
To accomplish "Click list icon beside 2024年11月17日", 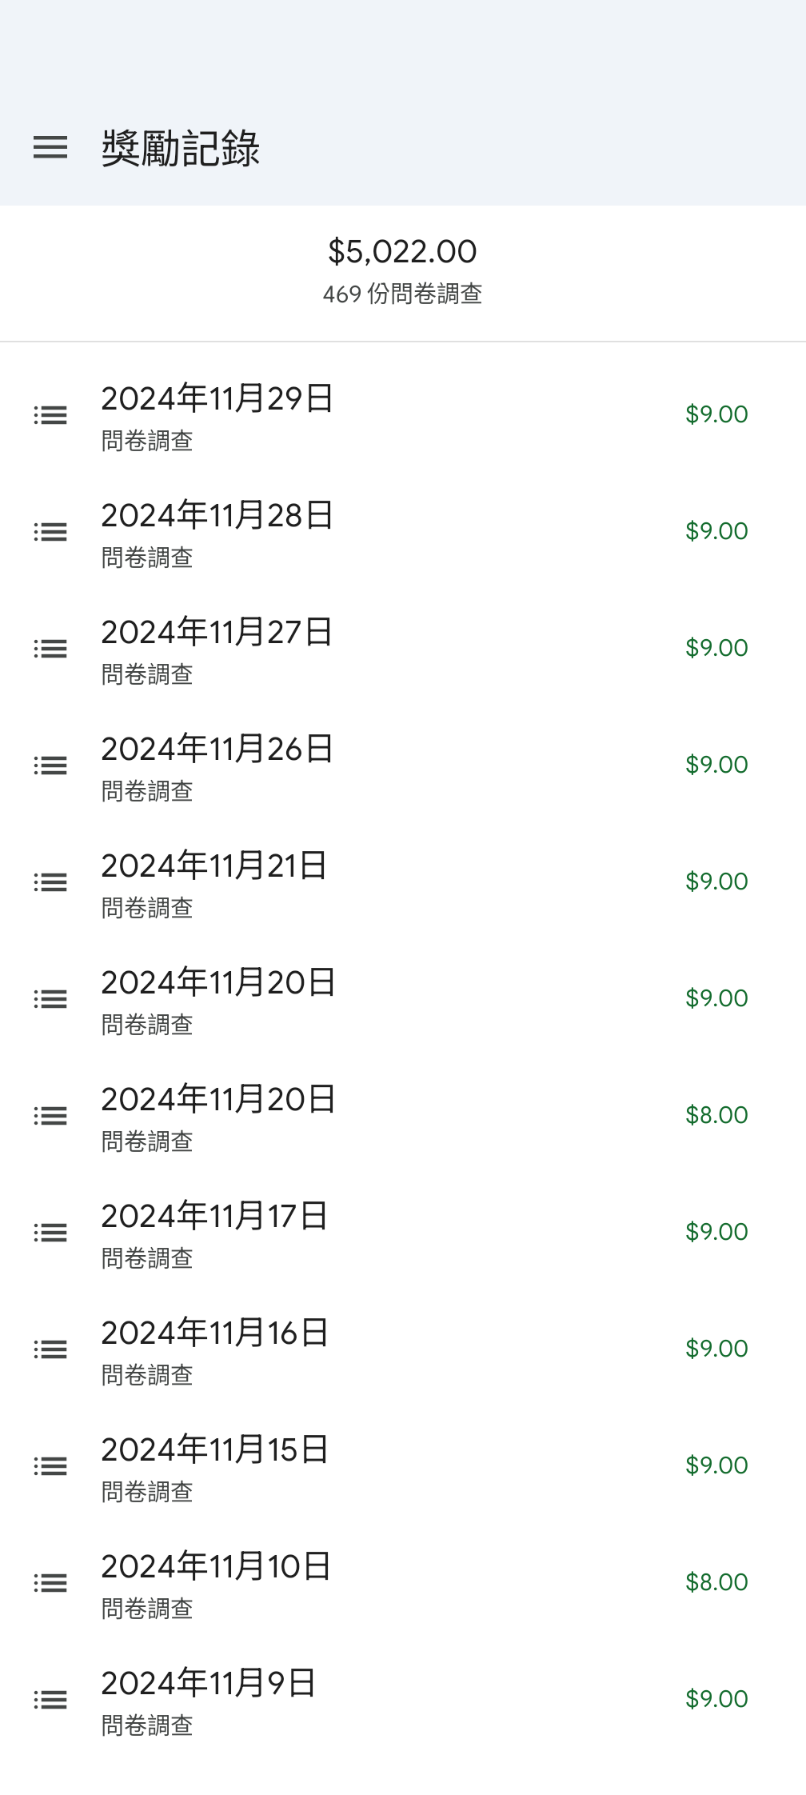I will click(x=50, y=1233).
